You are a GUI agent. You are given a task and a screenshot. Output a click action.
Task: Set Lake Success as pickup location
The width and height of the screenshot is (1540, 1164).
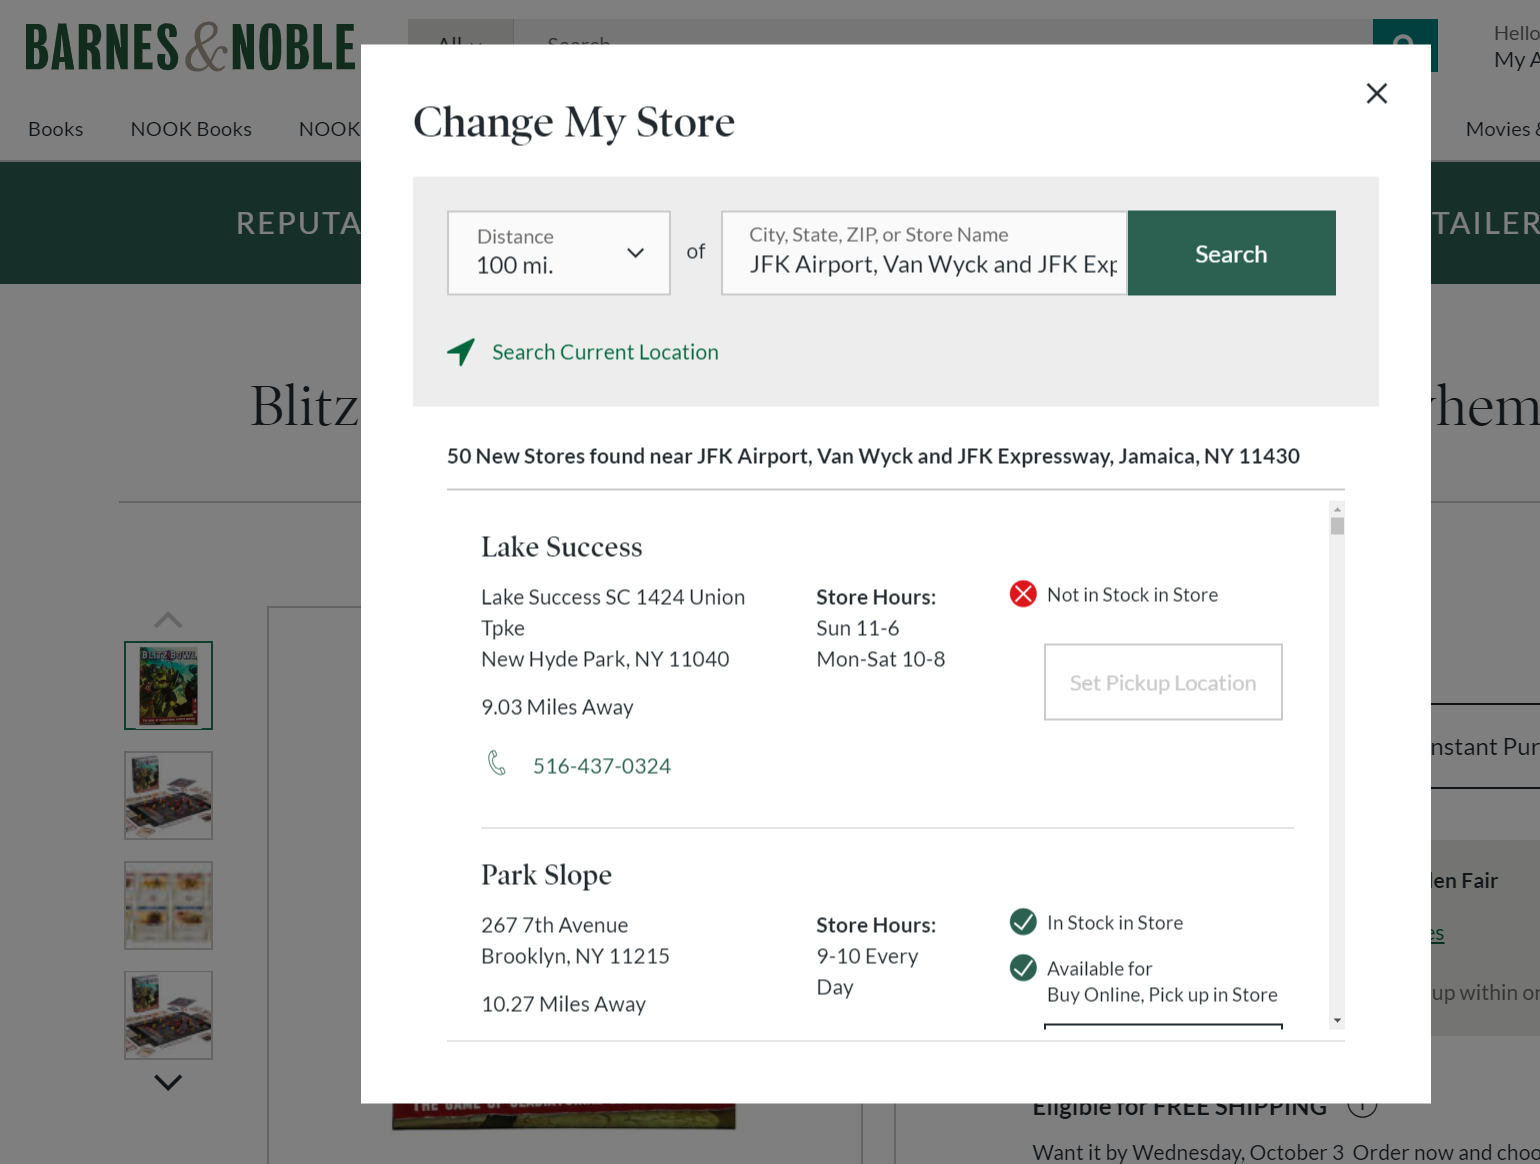(x=1163, y=682)
